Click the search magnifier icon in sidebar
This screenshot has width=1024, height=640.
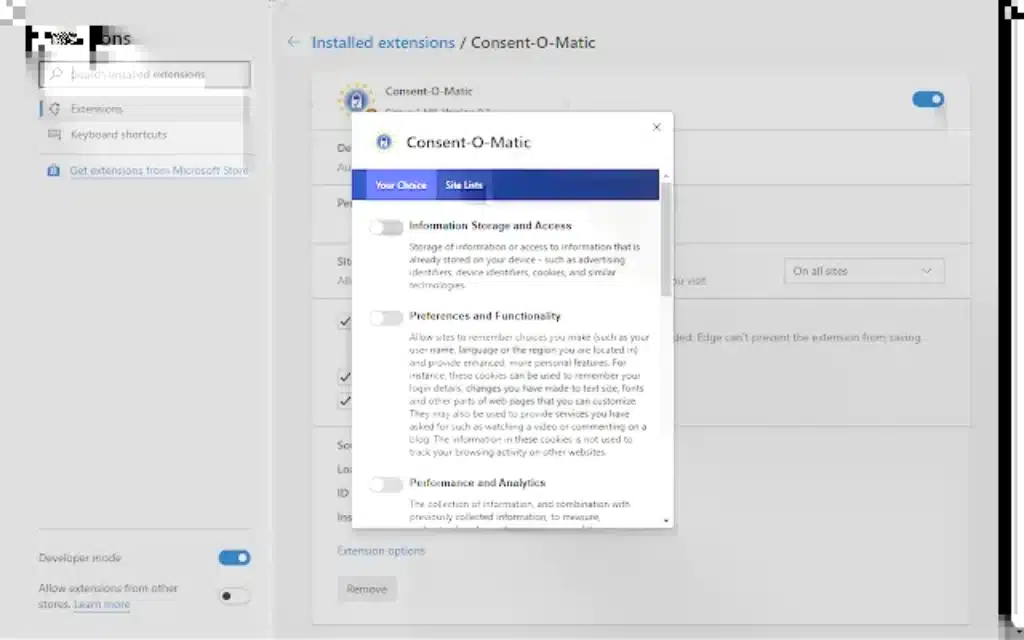(x=56, y=74)
